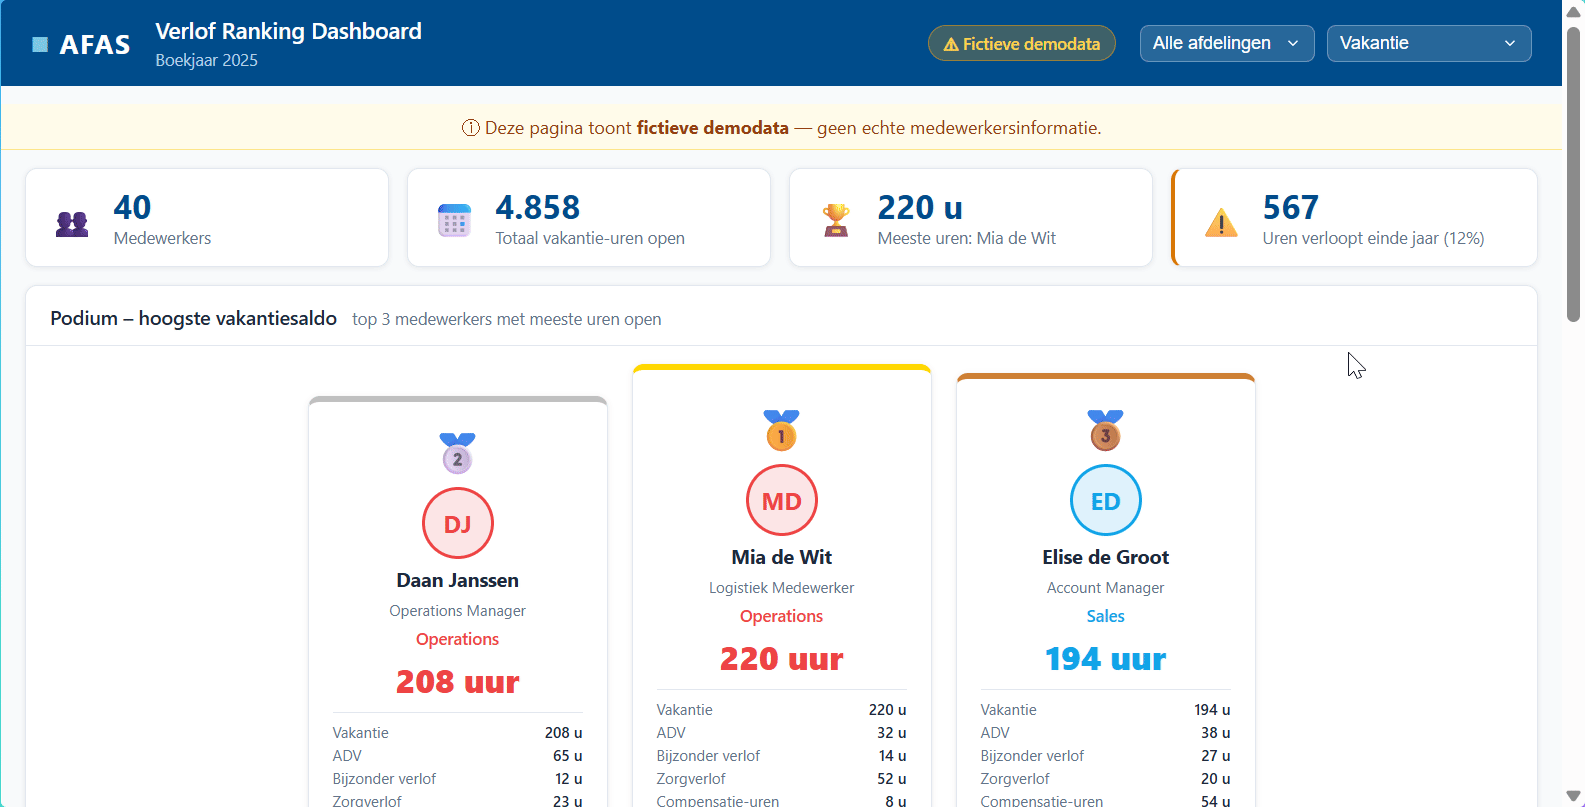The width and height of the screenshot is (1585, 807).
Task: Click the 194 uur total
Action: coord(1106,659)
